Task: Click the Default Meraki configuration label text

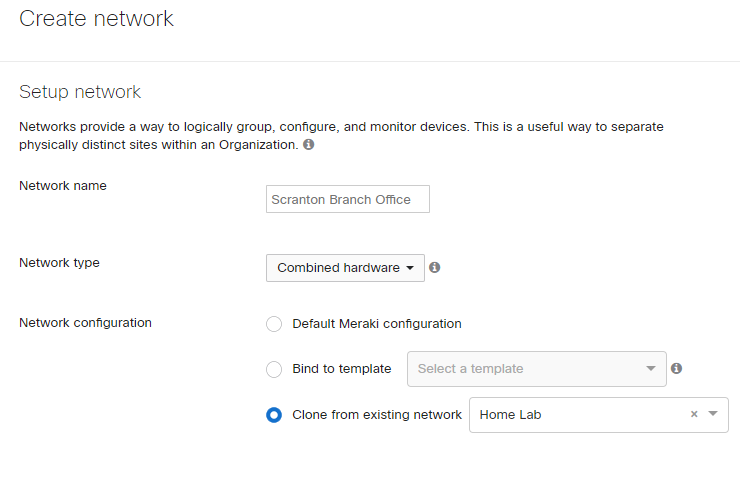Action: (377, 324)
